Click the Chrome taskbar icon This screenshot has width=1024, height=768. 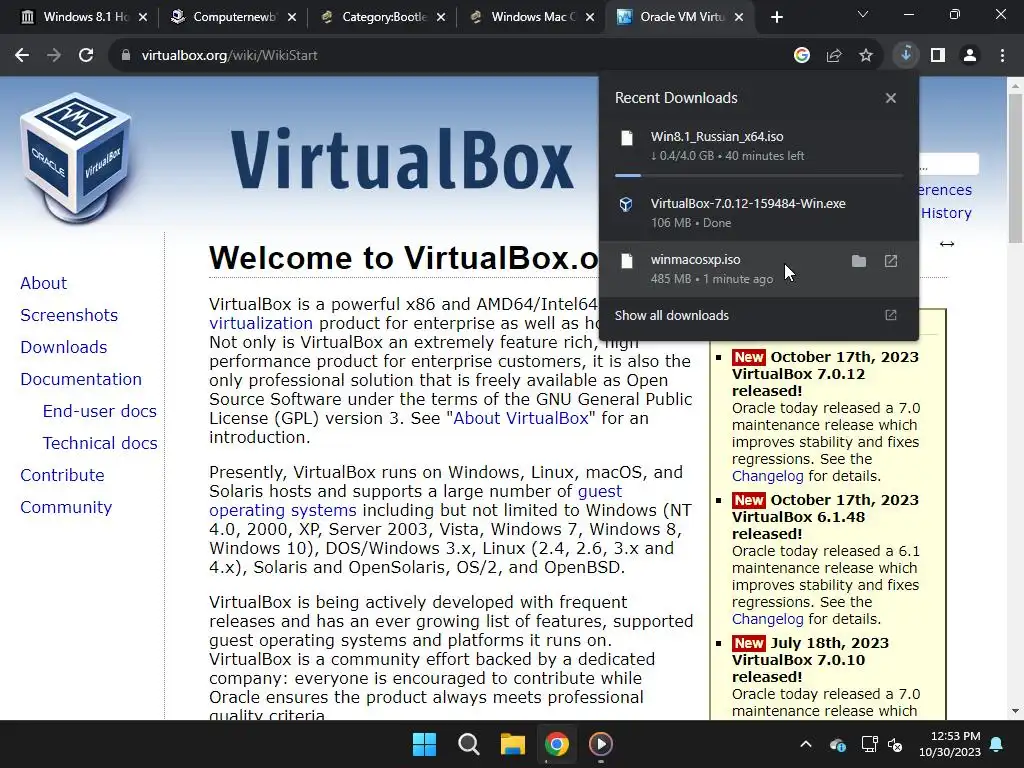point(556,744)
